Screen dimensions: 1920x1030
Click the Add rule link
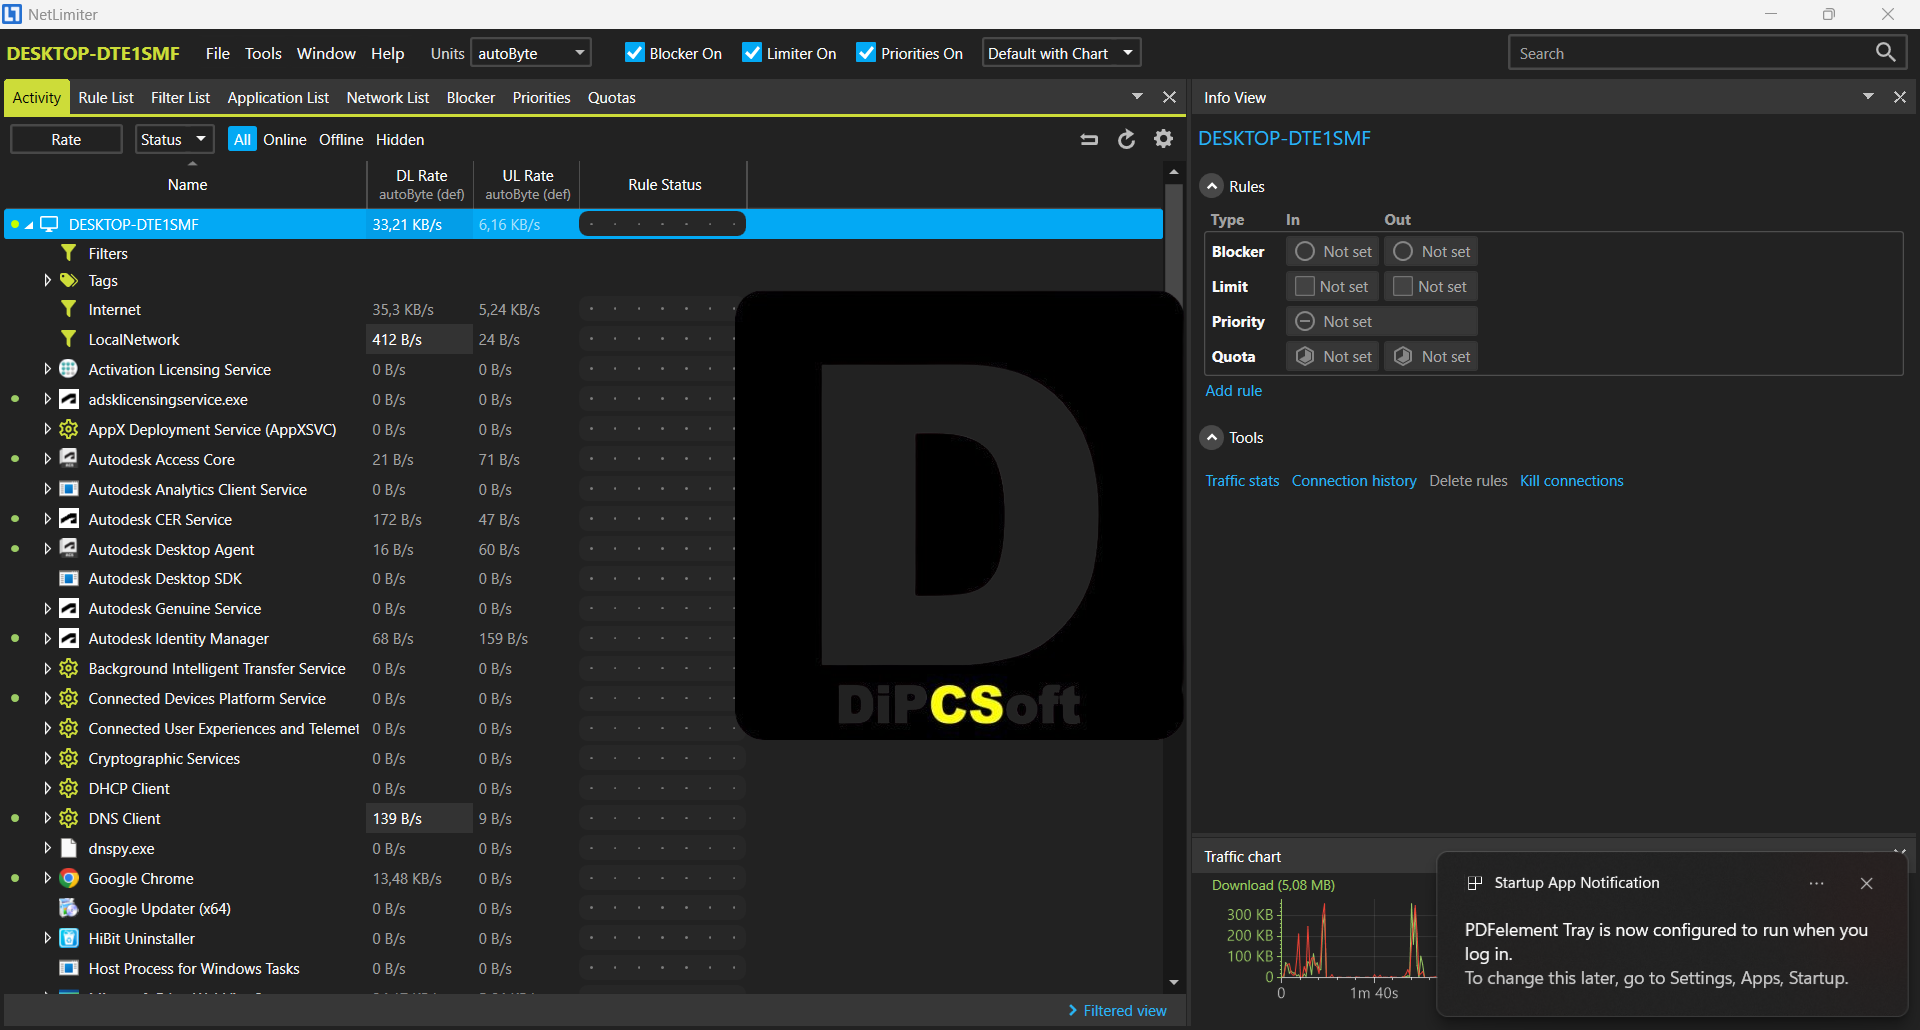coord(1233,390)
